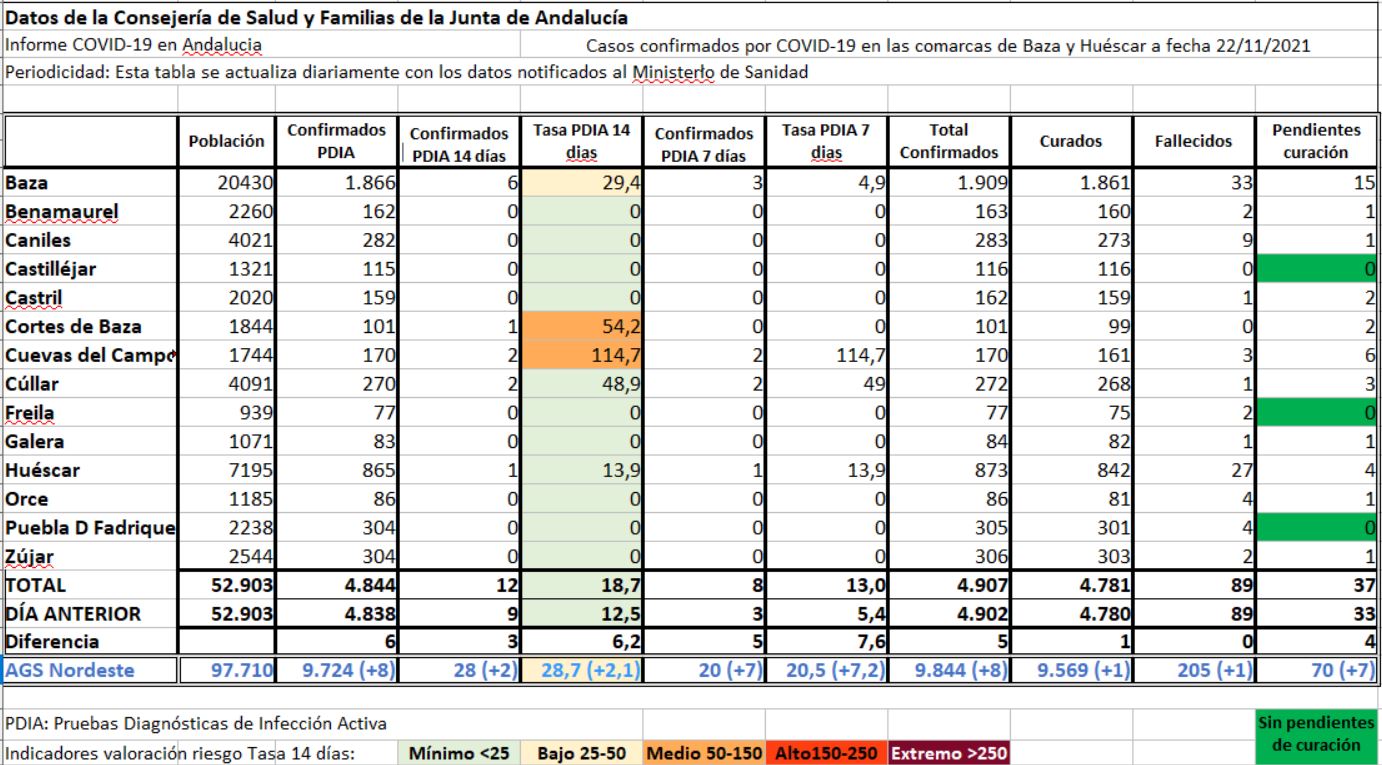Select the Baza row label cell
Viewport: 1382px width, 765px height.
pyautogui.click(x=90, y=183)
